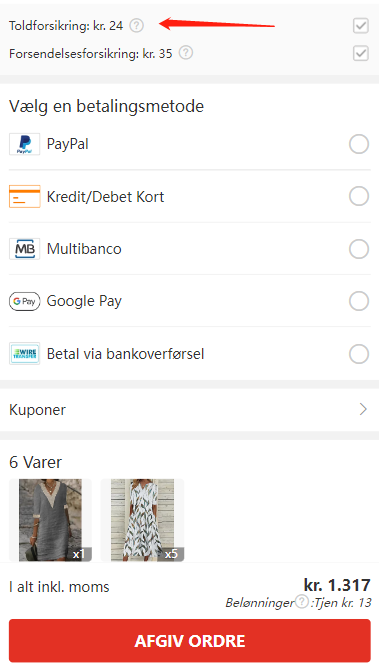Click the PayPal logo icon
The width and height of the screenshot is (379, 671).
24,144
